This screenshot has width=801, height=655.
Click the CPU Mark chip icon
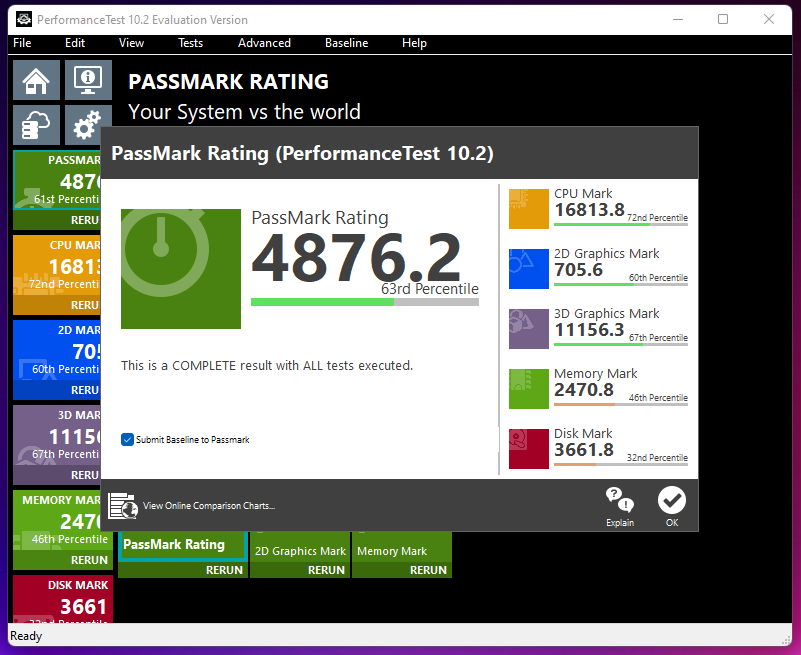point(528,209)
